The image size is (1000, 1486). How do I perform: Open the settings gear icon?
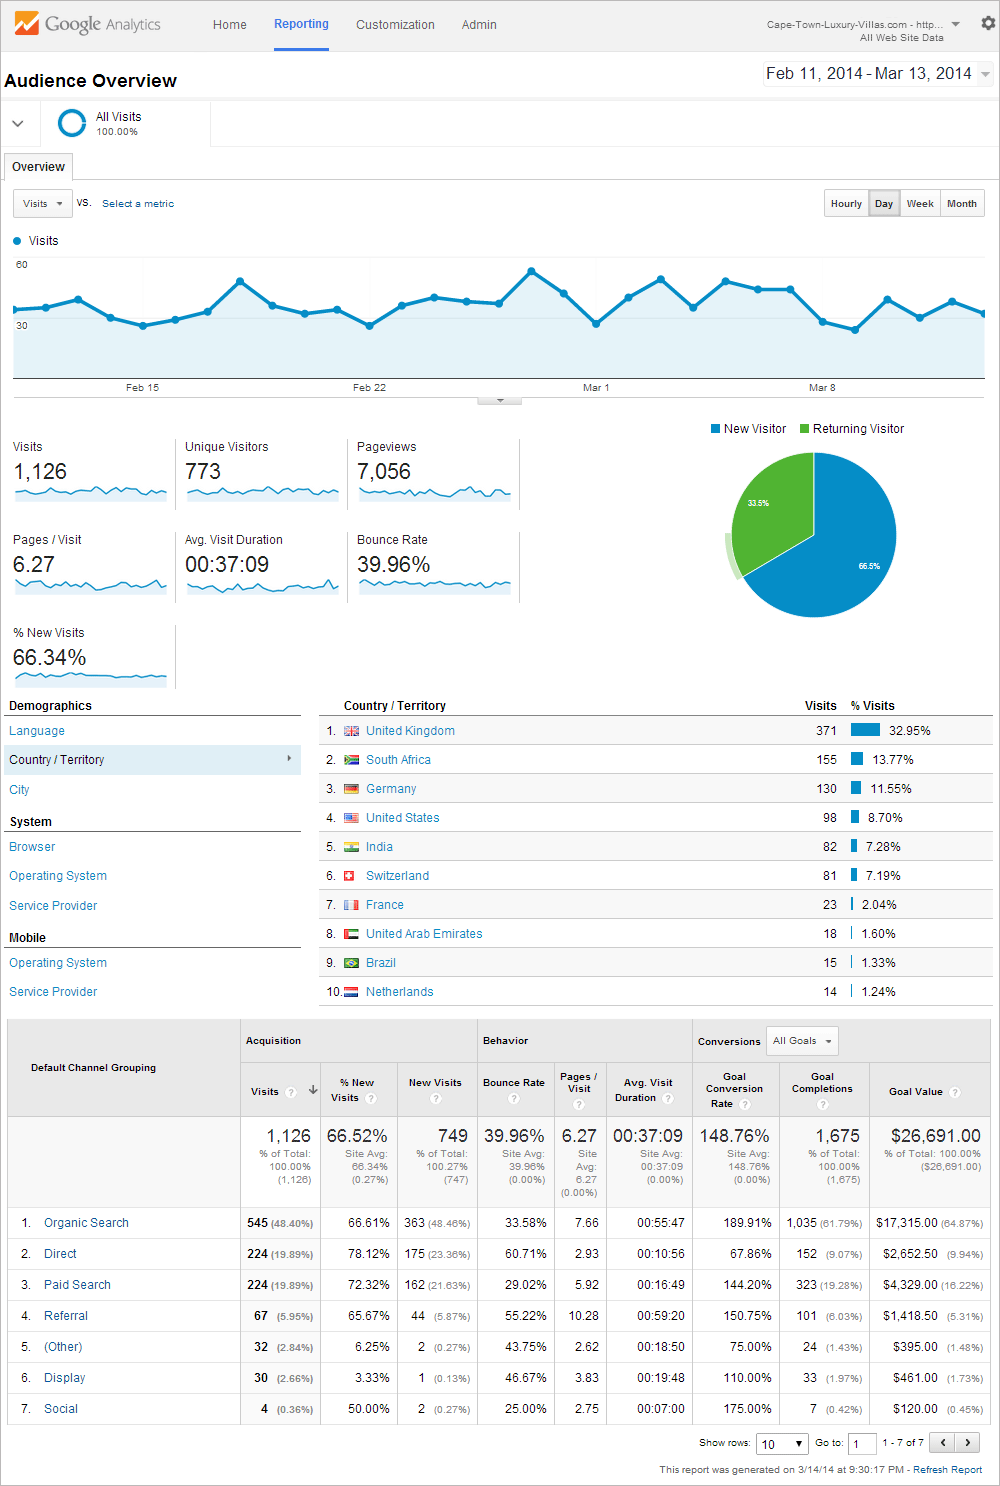(x=988, y=23)
